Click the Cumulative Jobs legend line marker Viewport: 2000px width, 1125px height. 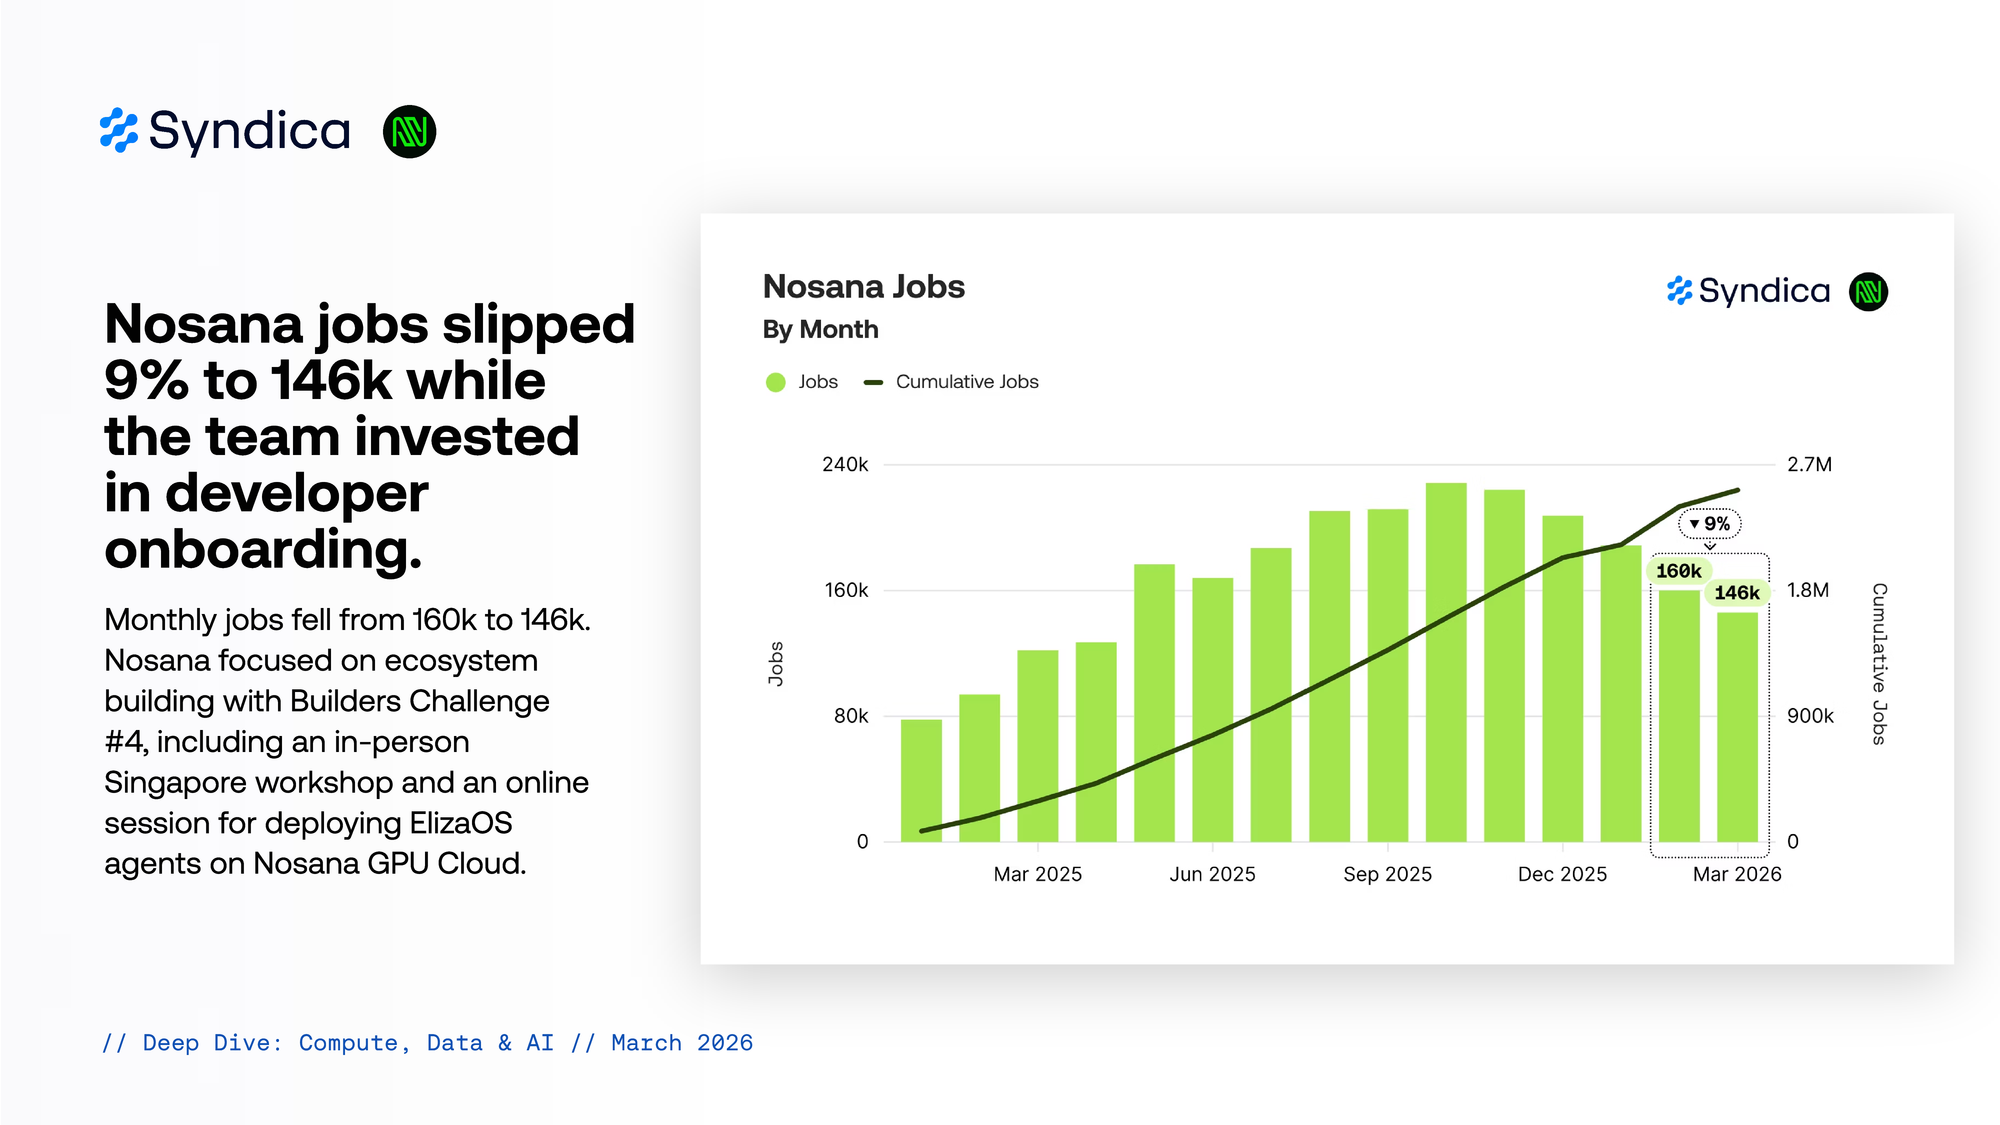(873, 382)
